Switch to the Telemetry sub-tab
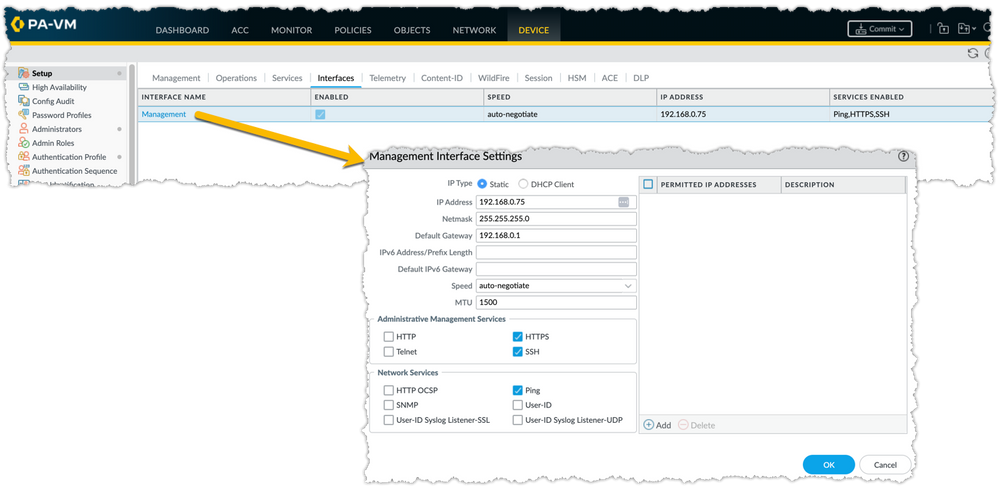The height and width of the screenshot is (492, 999). tap(387, 78)
